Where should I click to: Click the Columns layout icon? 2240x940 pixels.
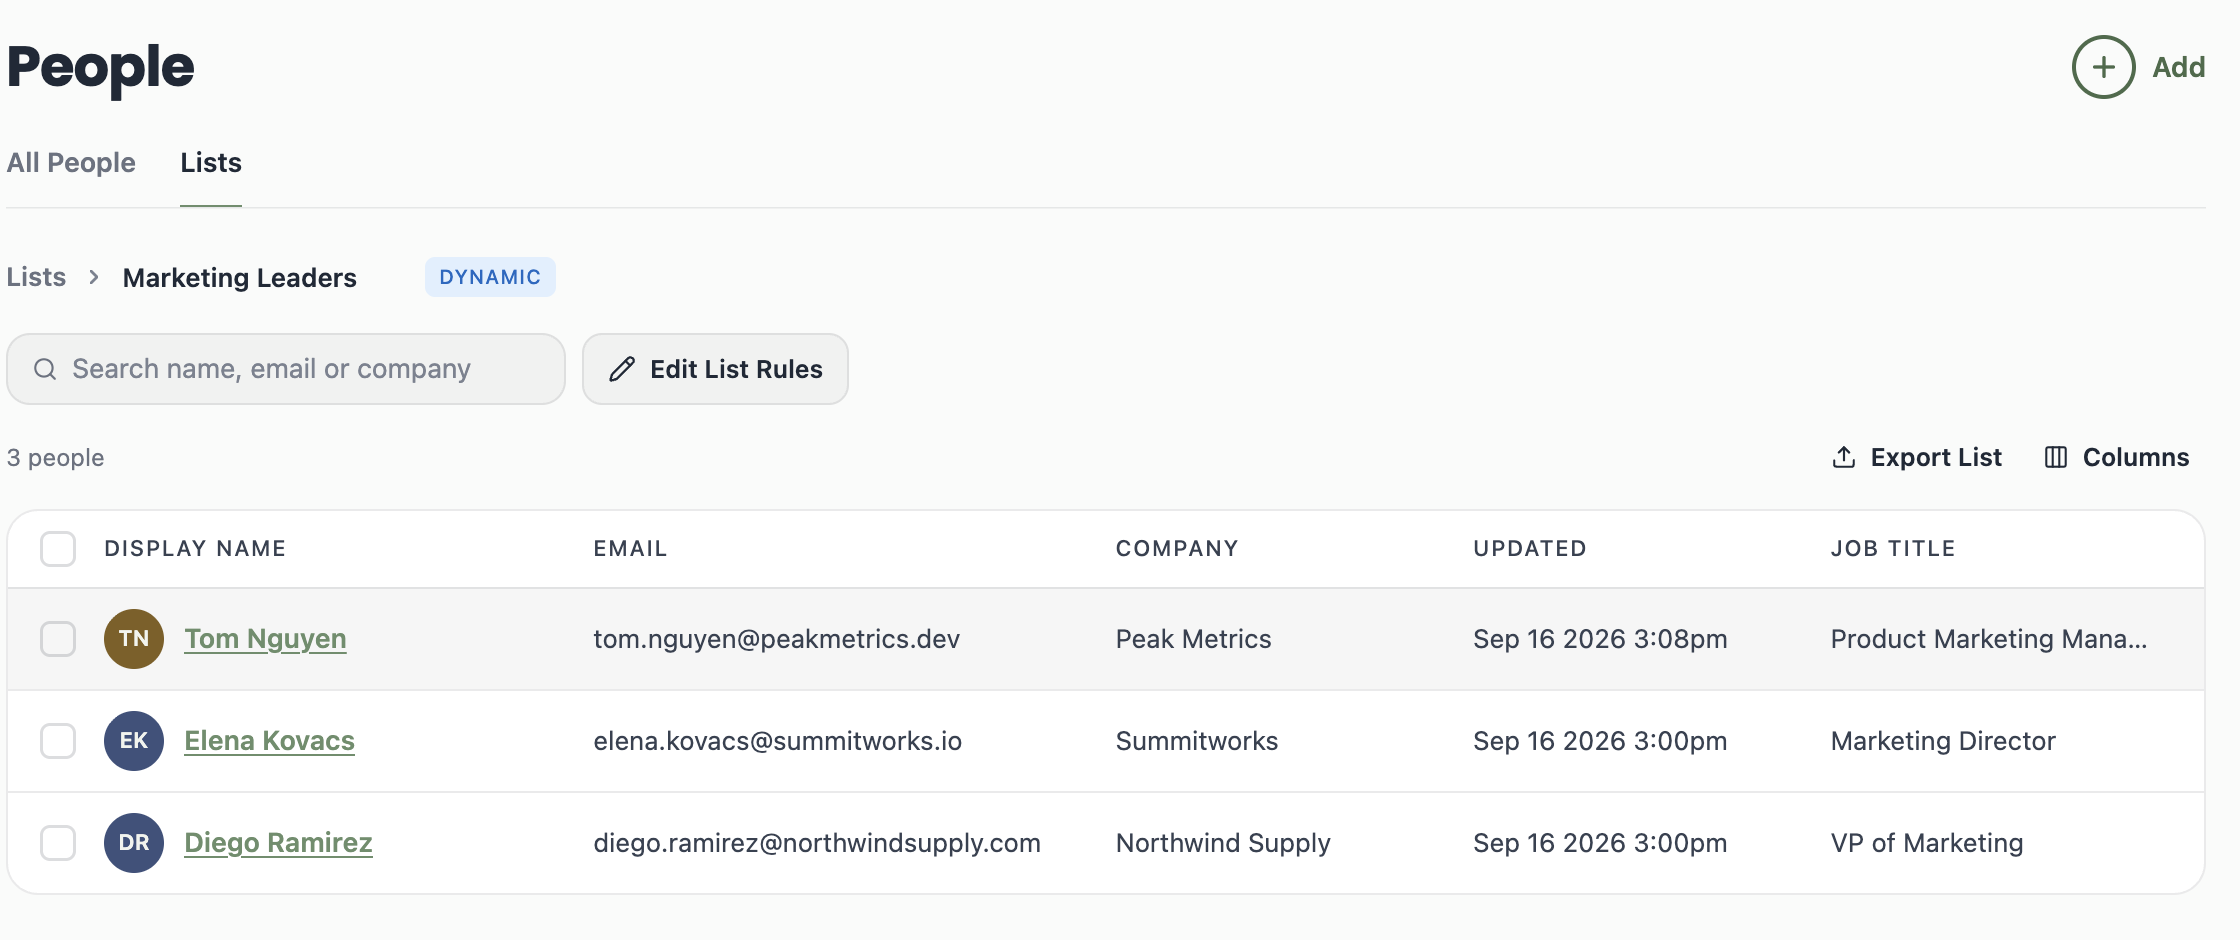point(2056,457)
